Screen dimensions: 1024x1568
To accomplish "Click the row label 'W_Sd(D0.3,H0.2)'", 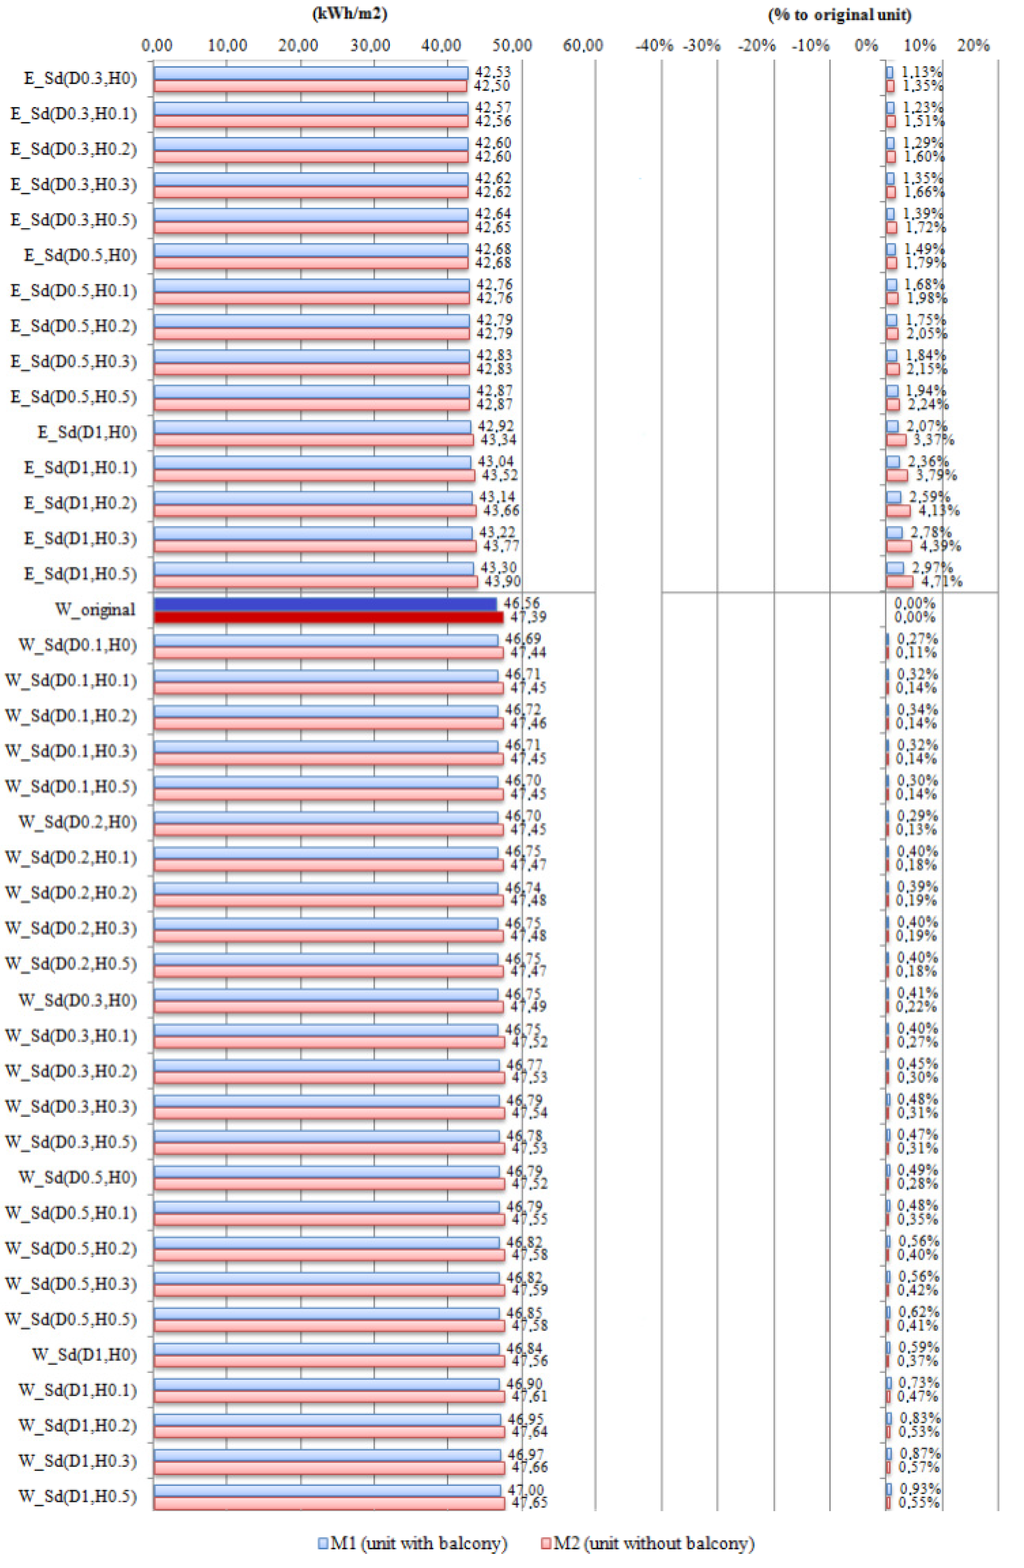I will [71, 1071].
